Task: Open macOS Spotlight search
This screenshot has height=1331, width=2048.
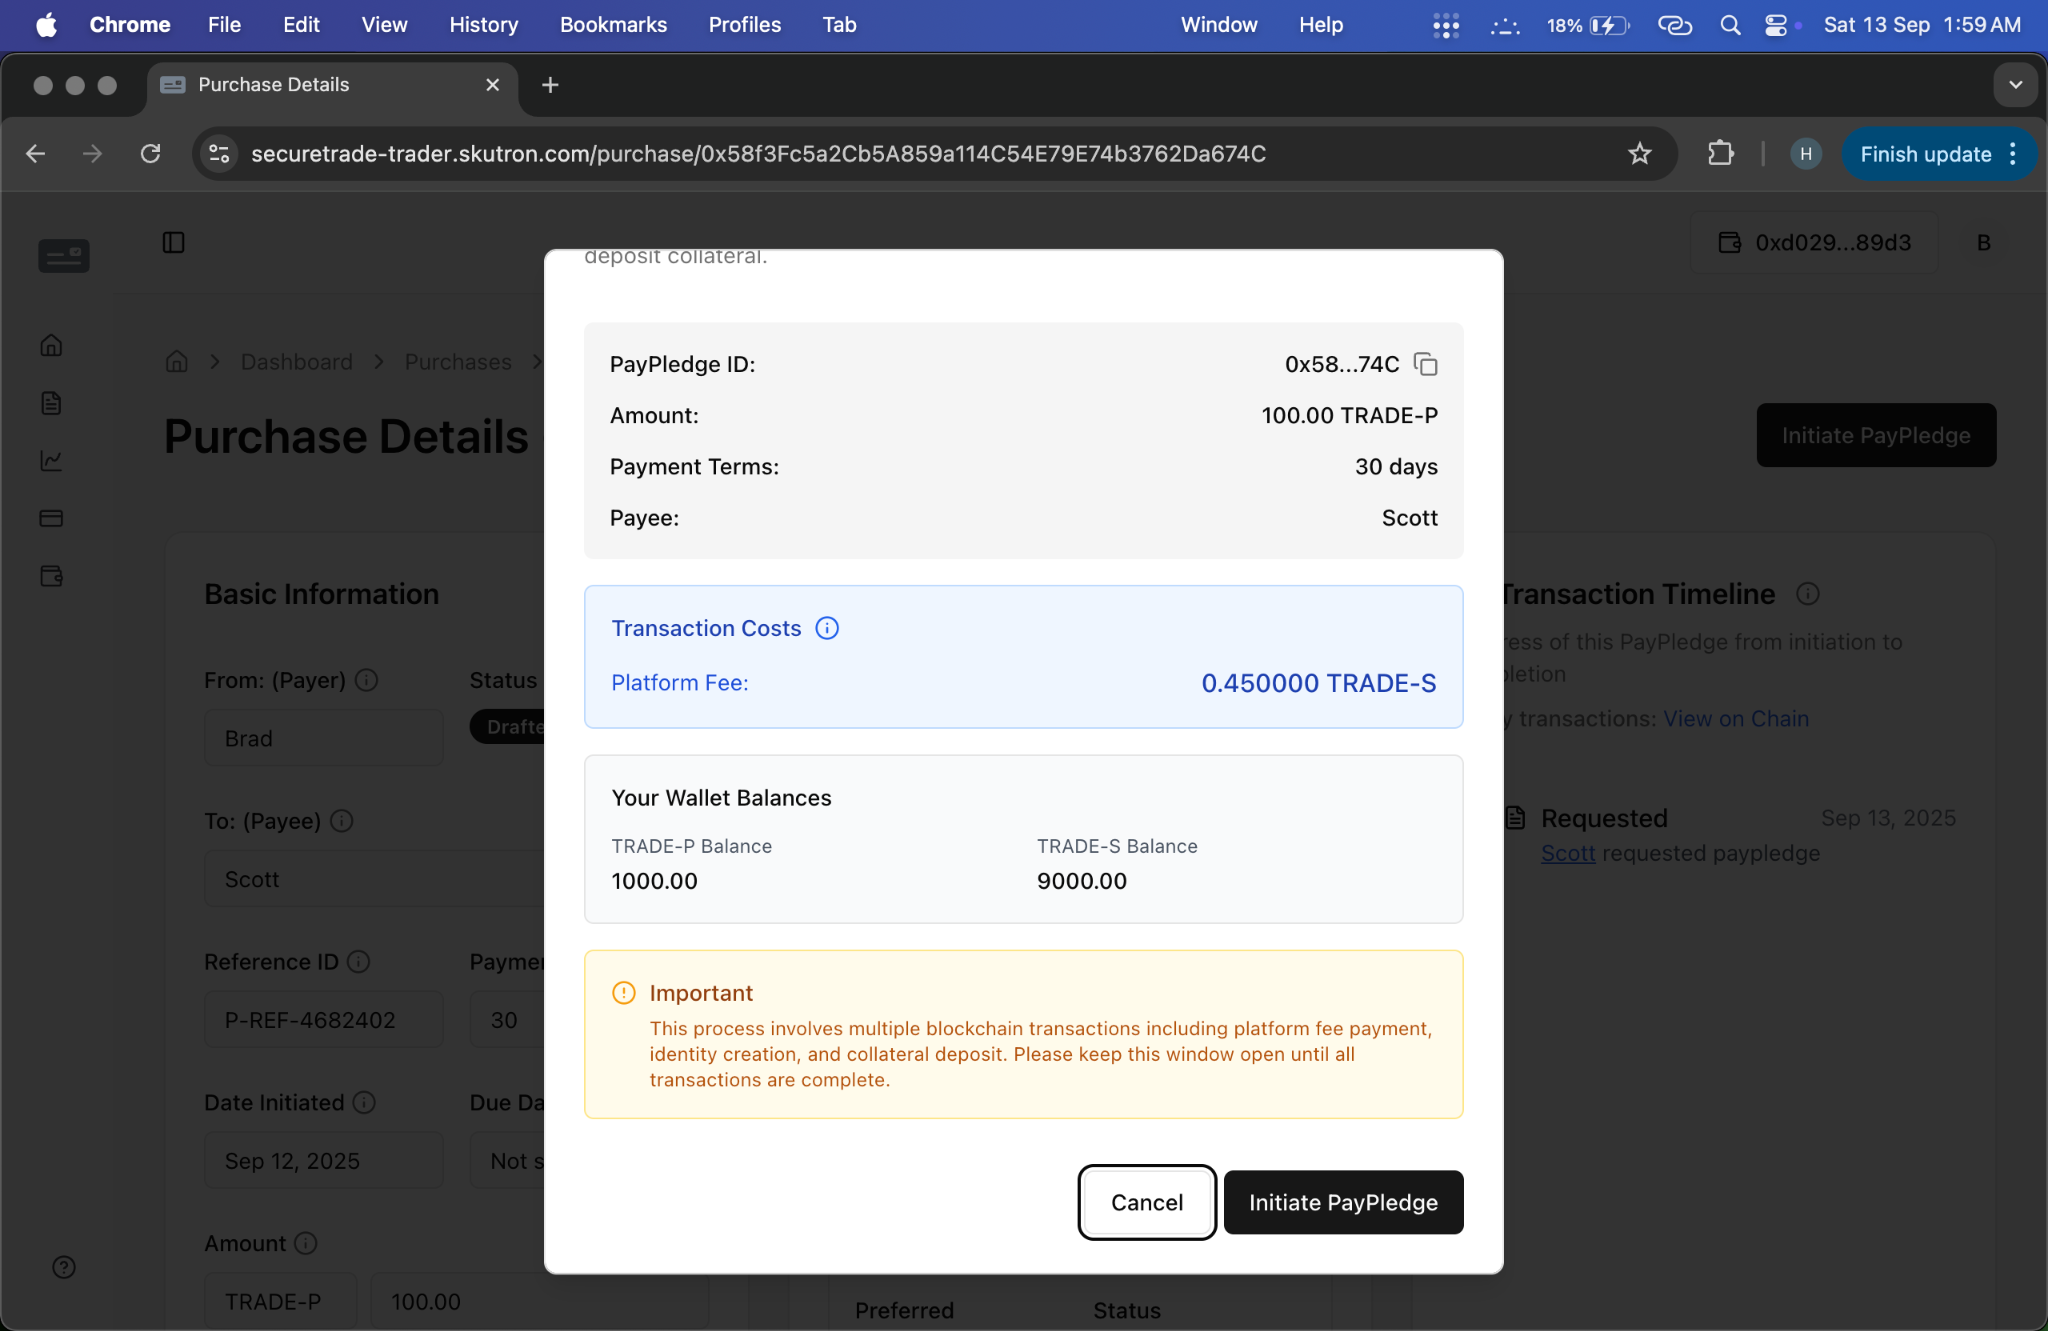Action: [x=1730, y=25]
